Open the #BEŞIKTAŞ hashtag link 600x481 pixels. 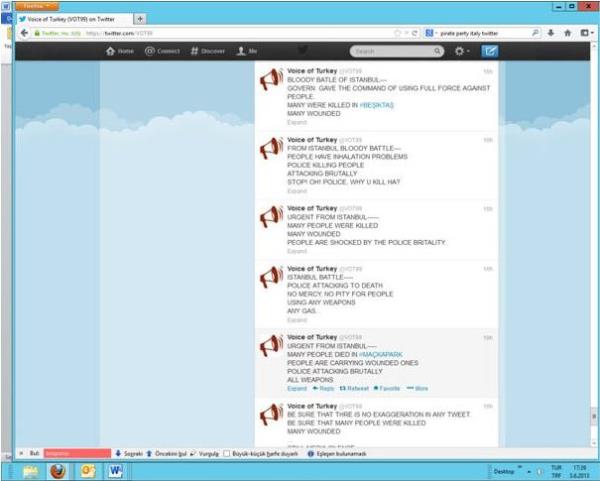(x=377, y=105)
